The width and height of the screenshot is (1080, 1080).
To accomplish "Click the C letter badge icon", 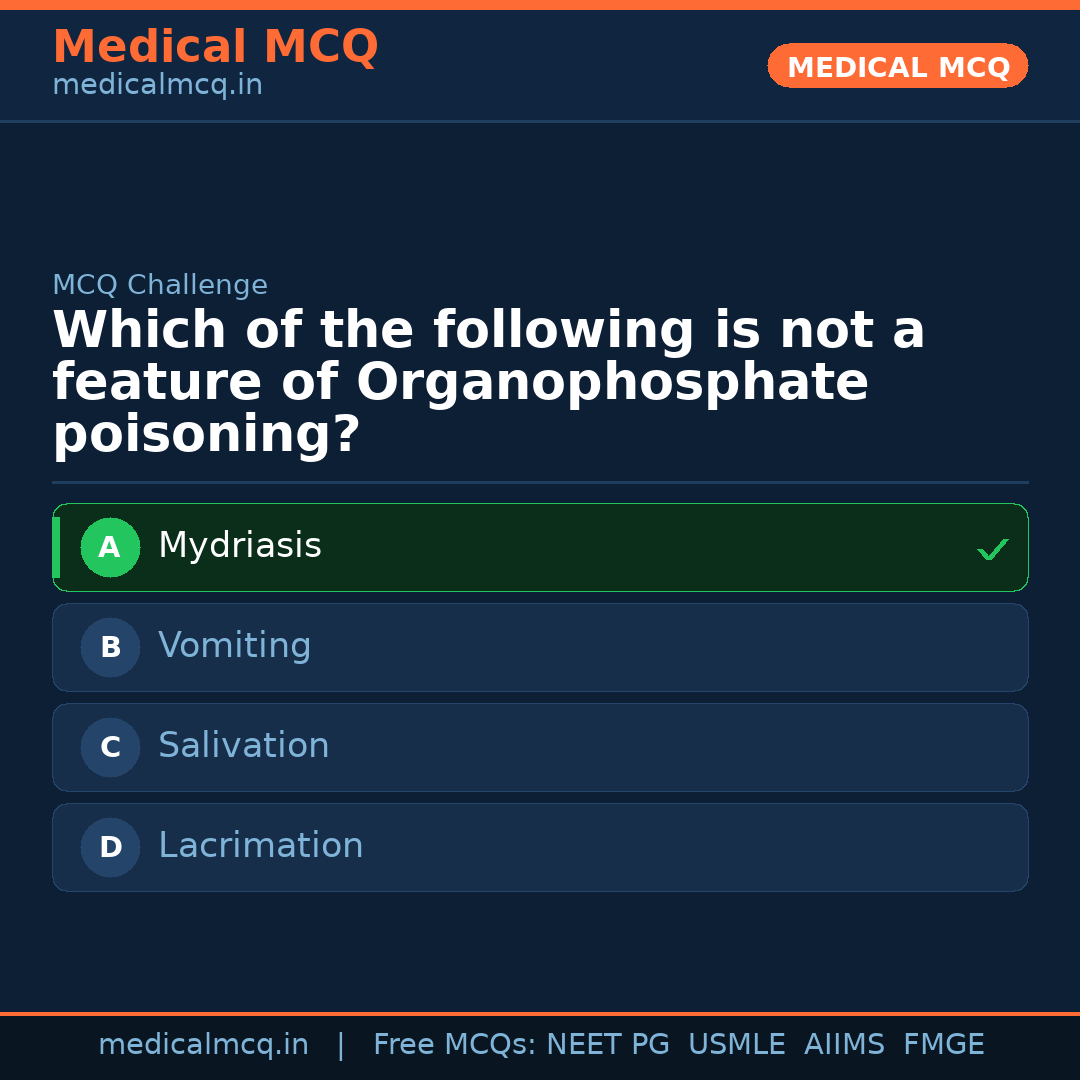I will (x=110, y=747).
